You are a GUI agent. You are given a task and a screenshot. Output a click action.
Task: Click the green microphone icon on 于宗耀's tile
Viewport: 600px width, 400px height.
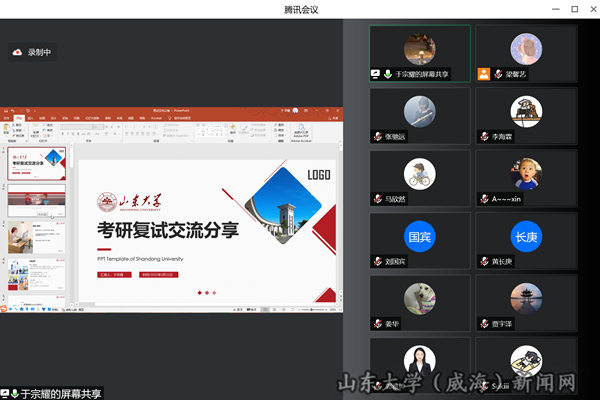(388, 74)
